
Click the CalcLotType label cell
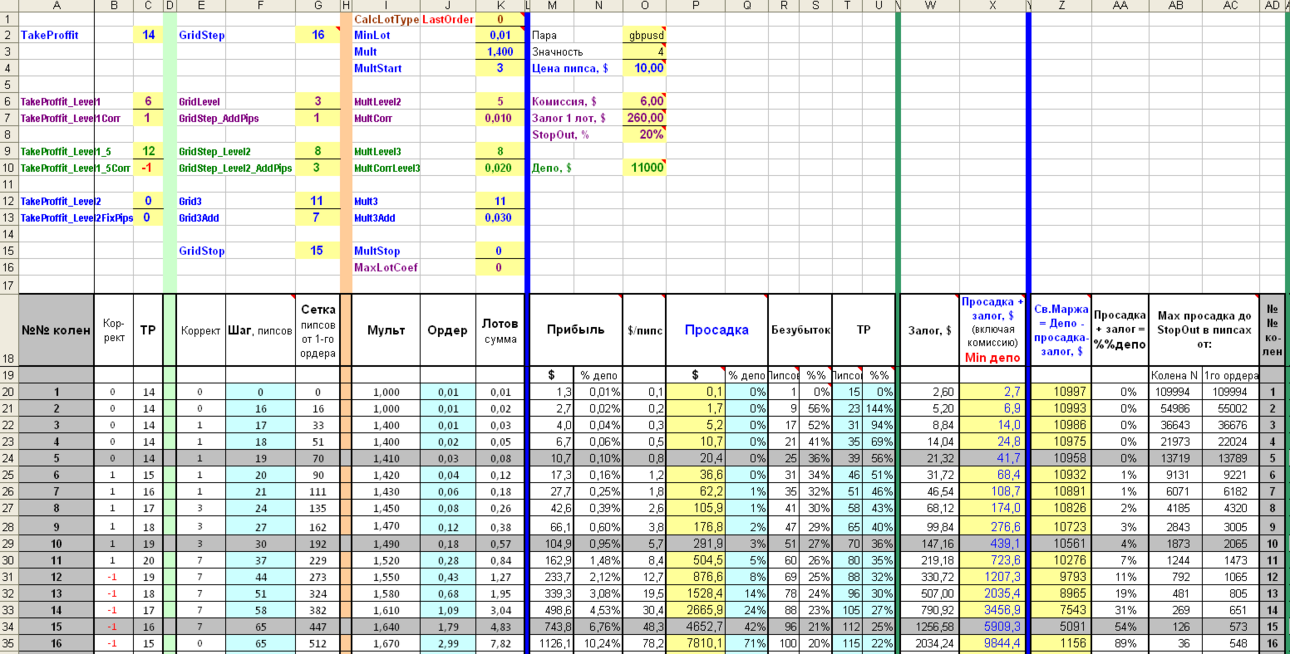point(386,19)
